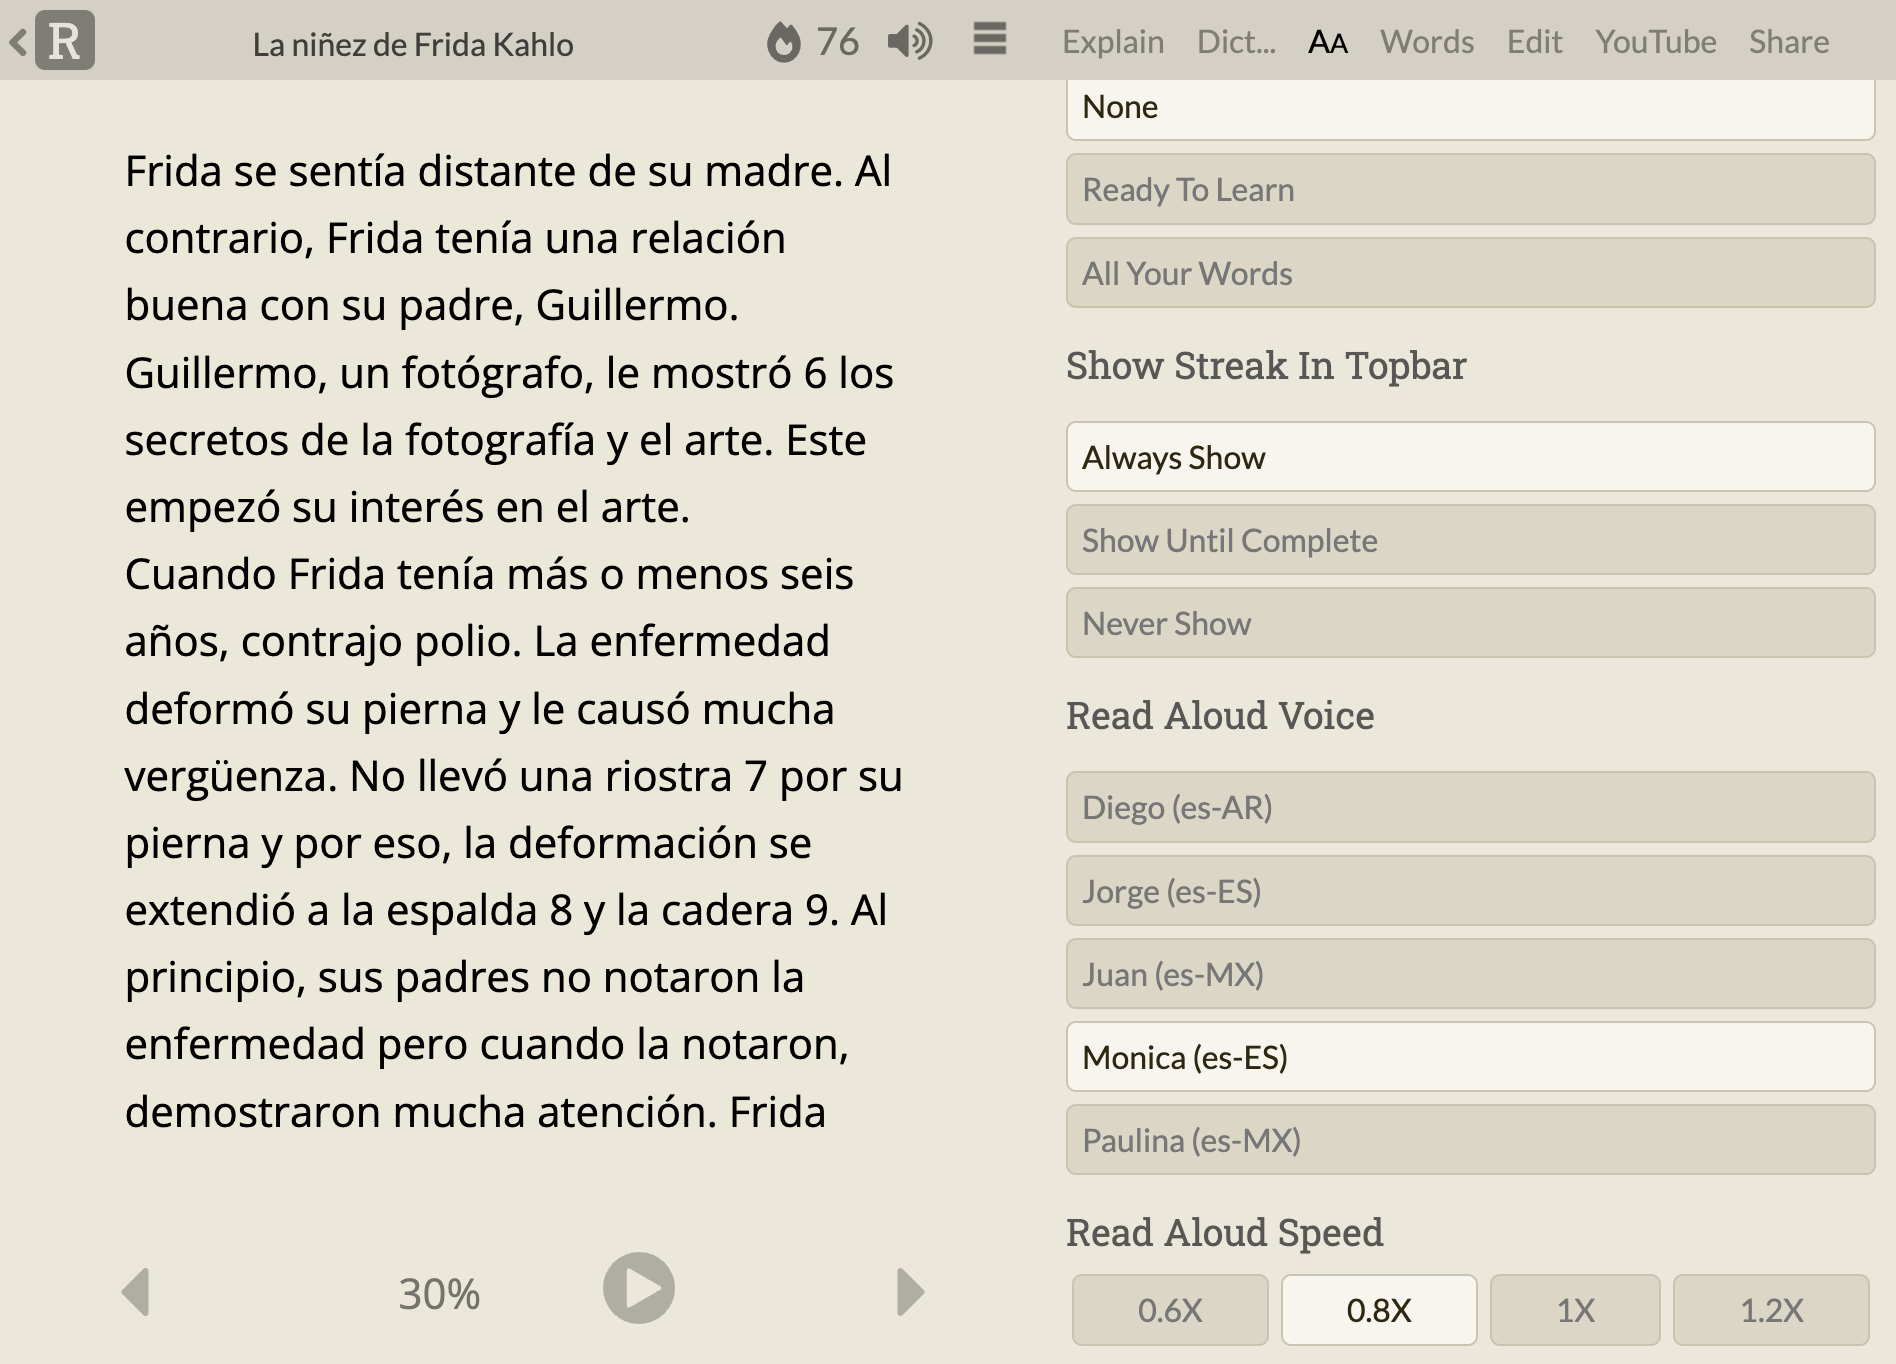Set read aloud speed to 1.2X
1896x1364 pixels.
1770,1309
